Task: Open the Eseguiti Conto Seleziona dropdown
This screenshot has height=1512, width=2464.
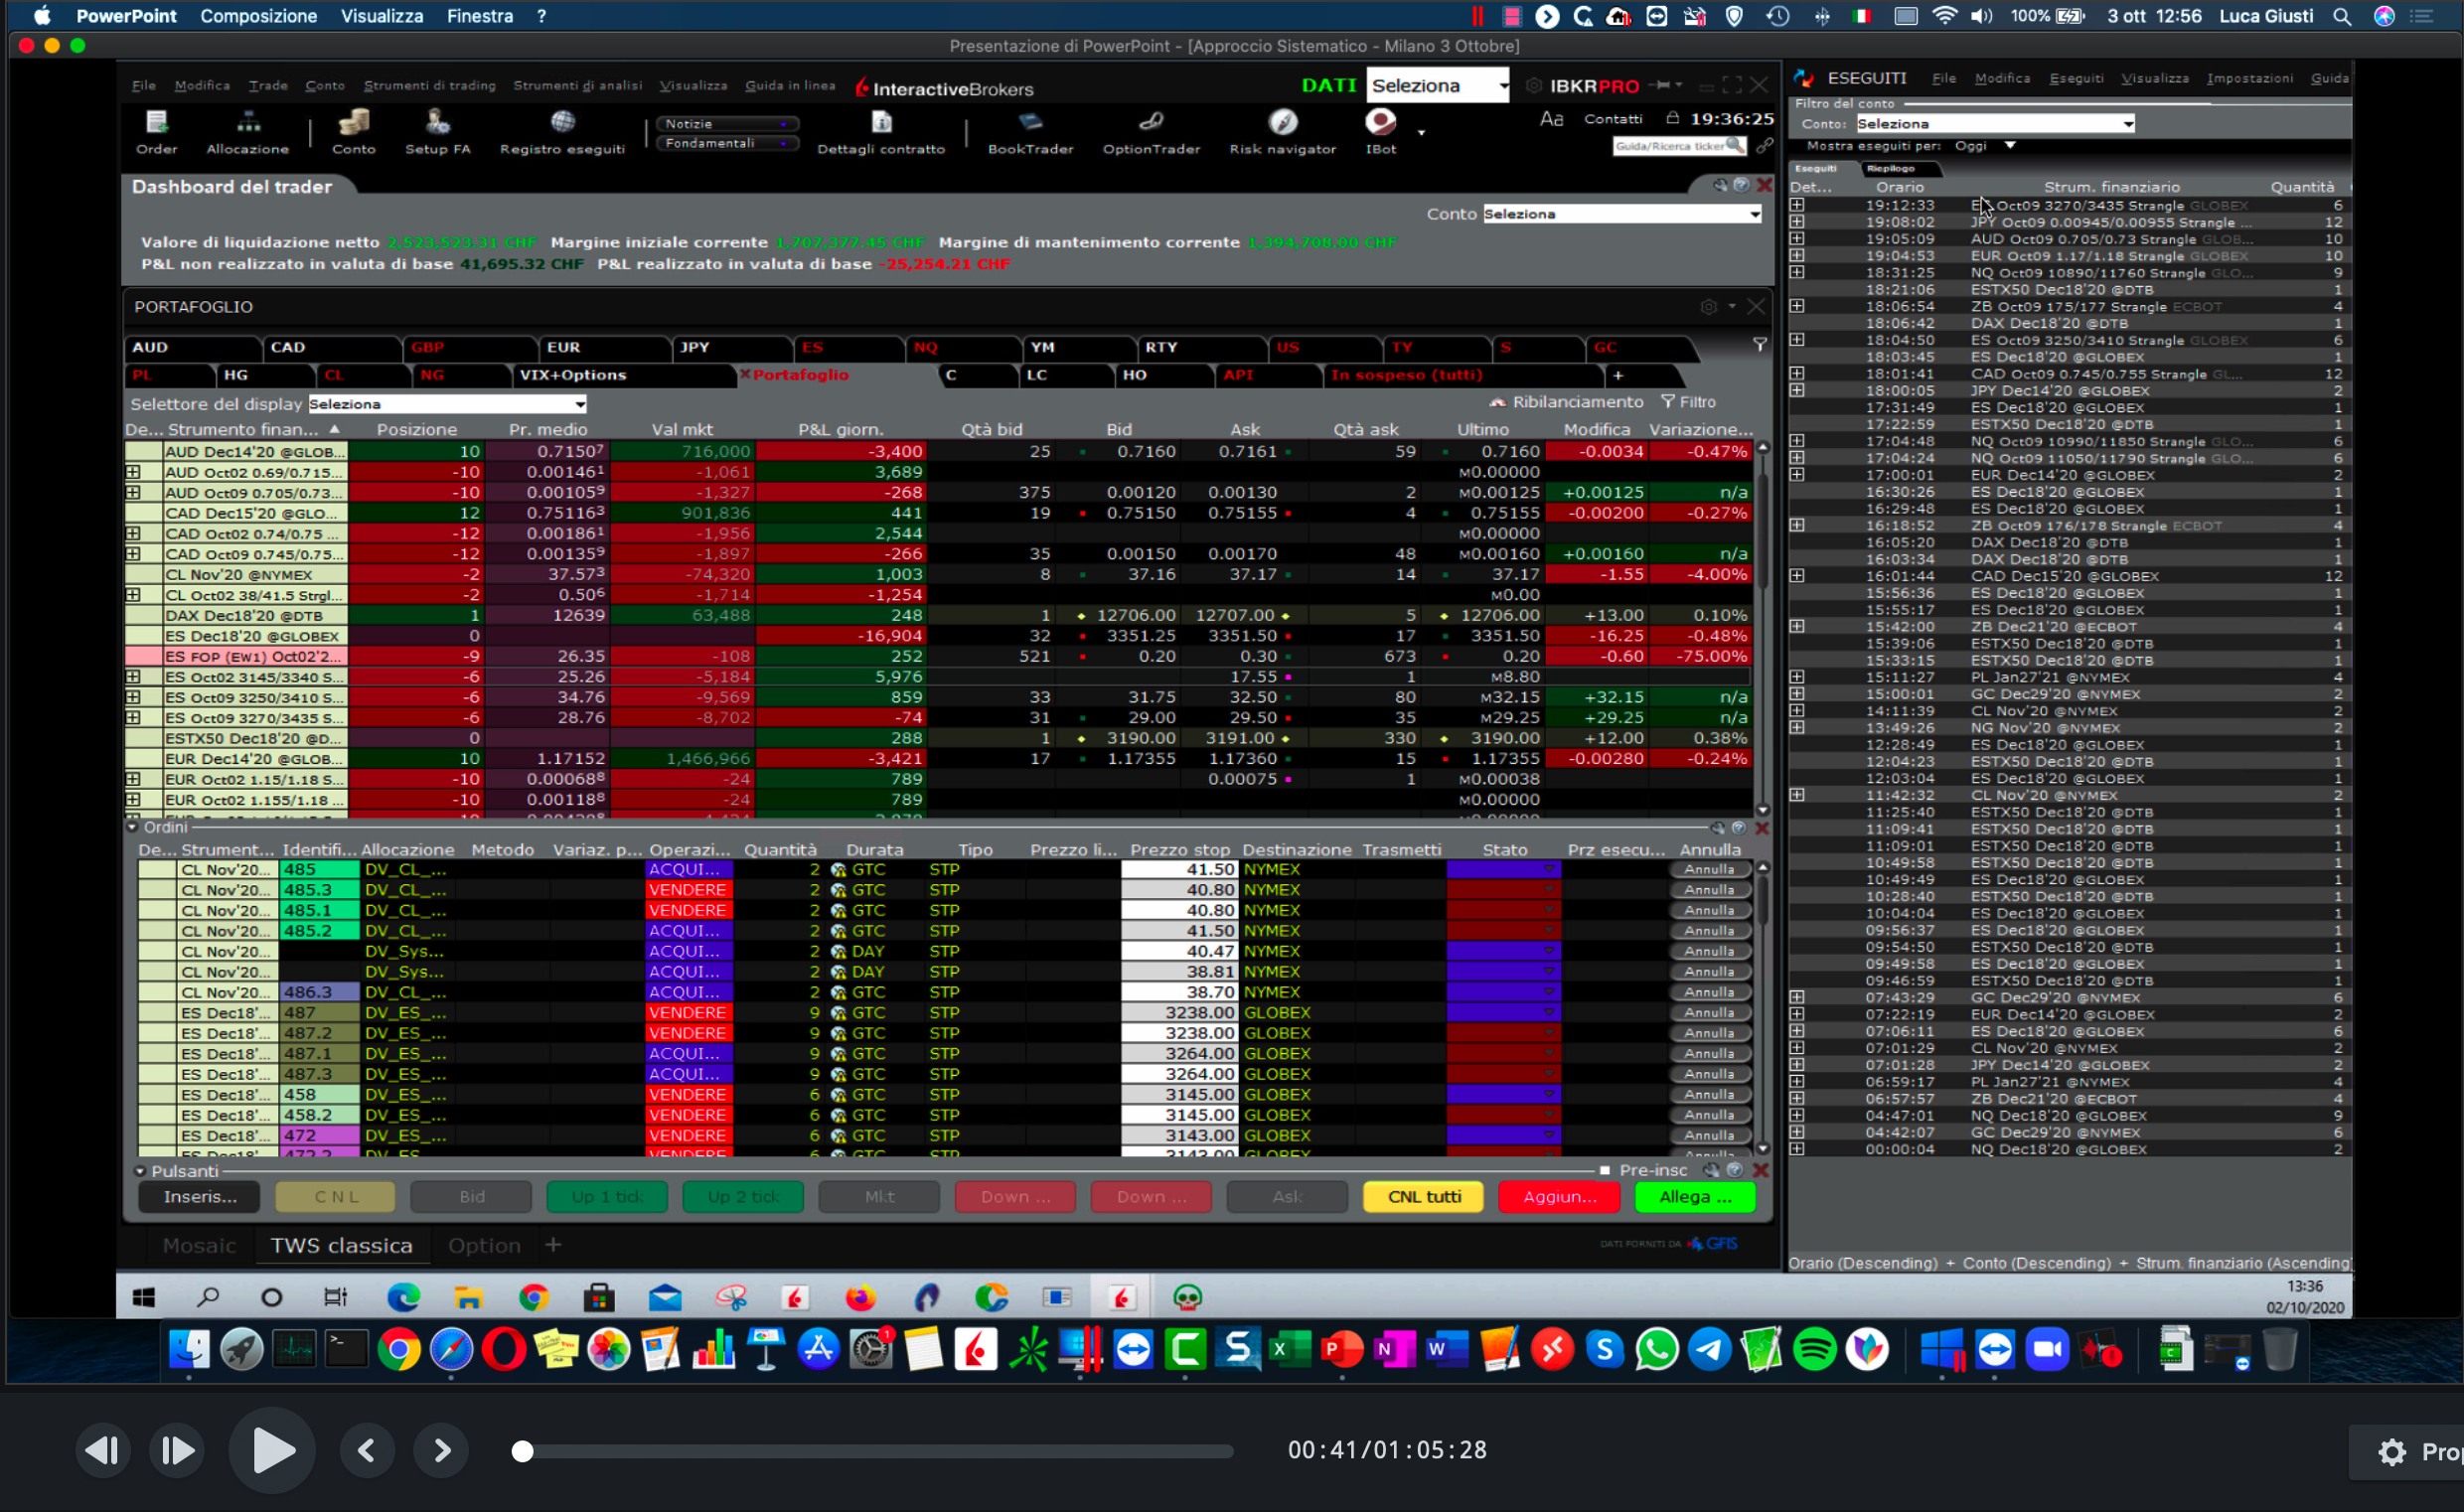Action: [x=1995, y=124]
